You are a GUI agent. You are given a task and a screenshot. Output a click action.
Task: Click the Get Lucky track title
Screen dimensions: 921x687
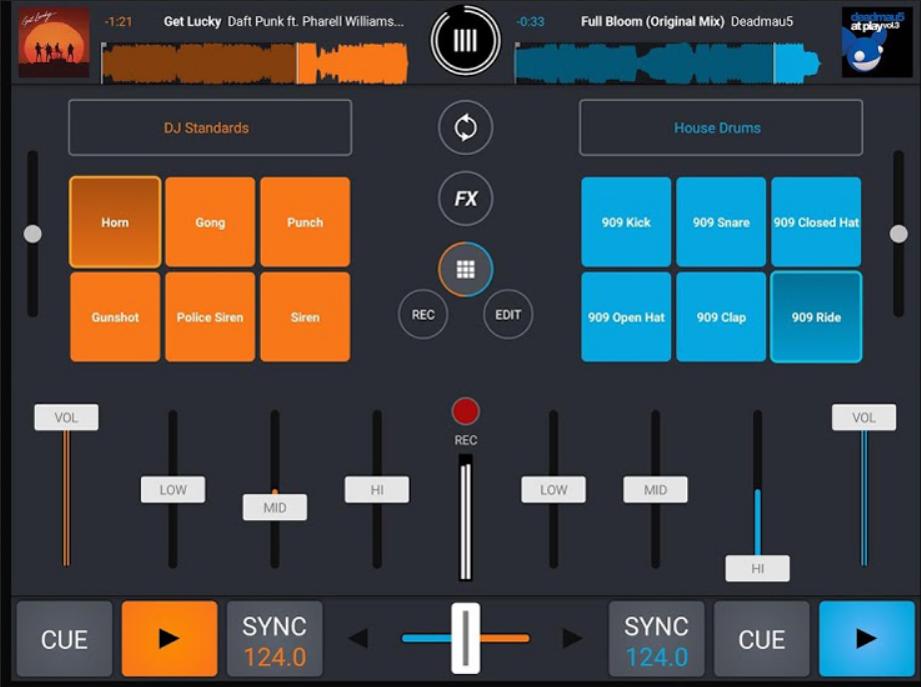coord(192,22)
